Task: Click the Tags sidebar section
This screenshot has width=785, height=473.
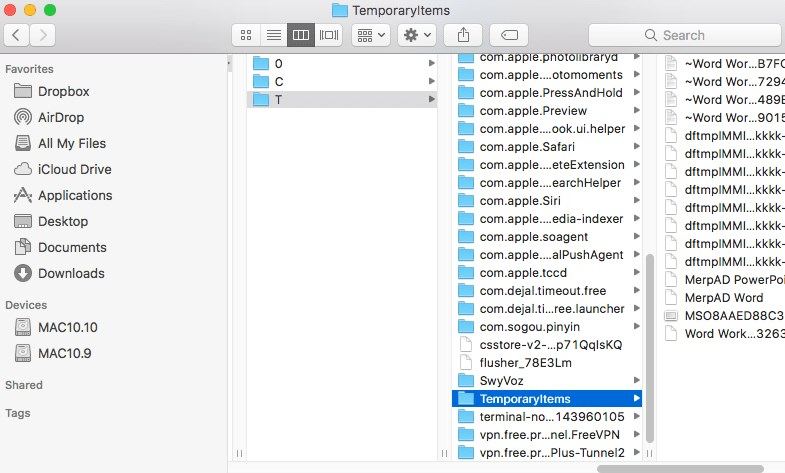Action: coord(18,413)
